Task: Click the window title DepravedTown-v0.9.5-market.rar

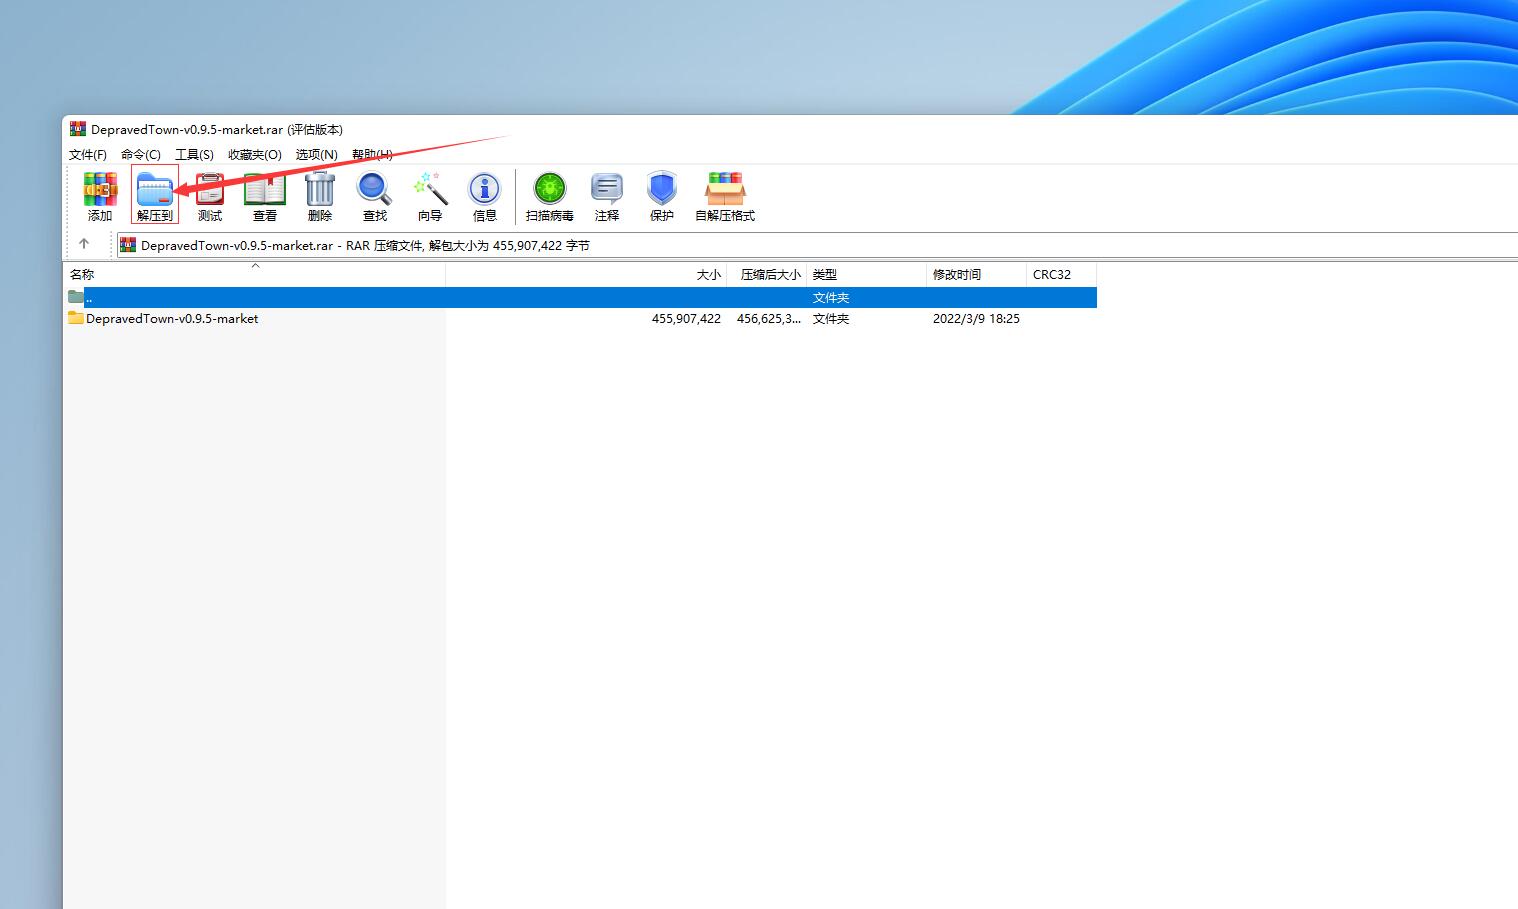Action: tap(187, 129)
